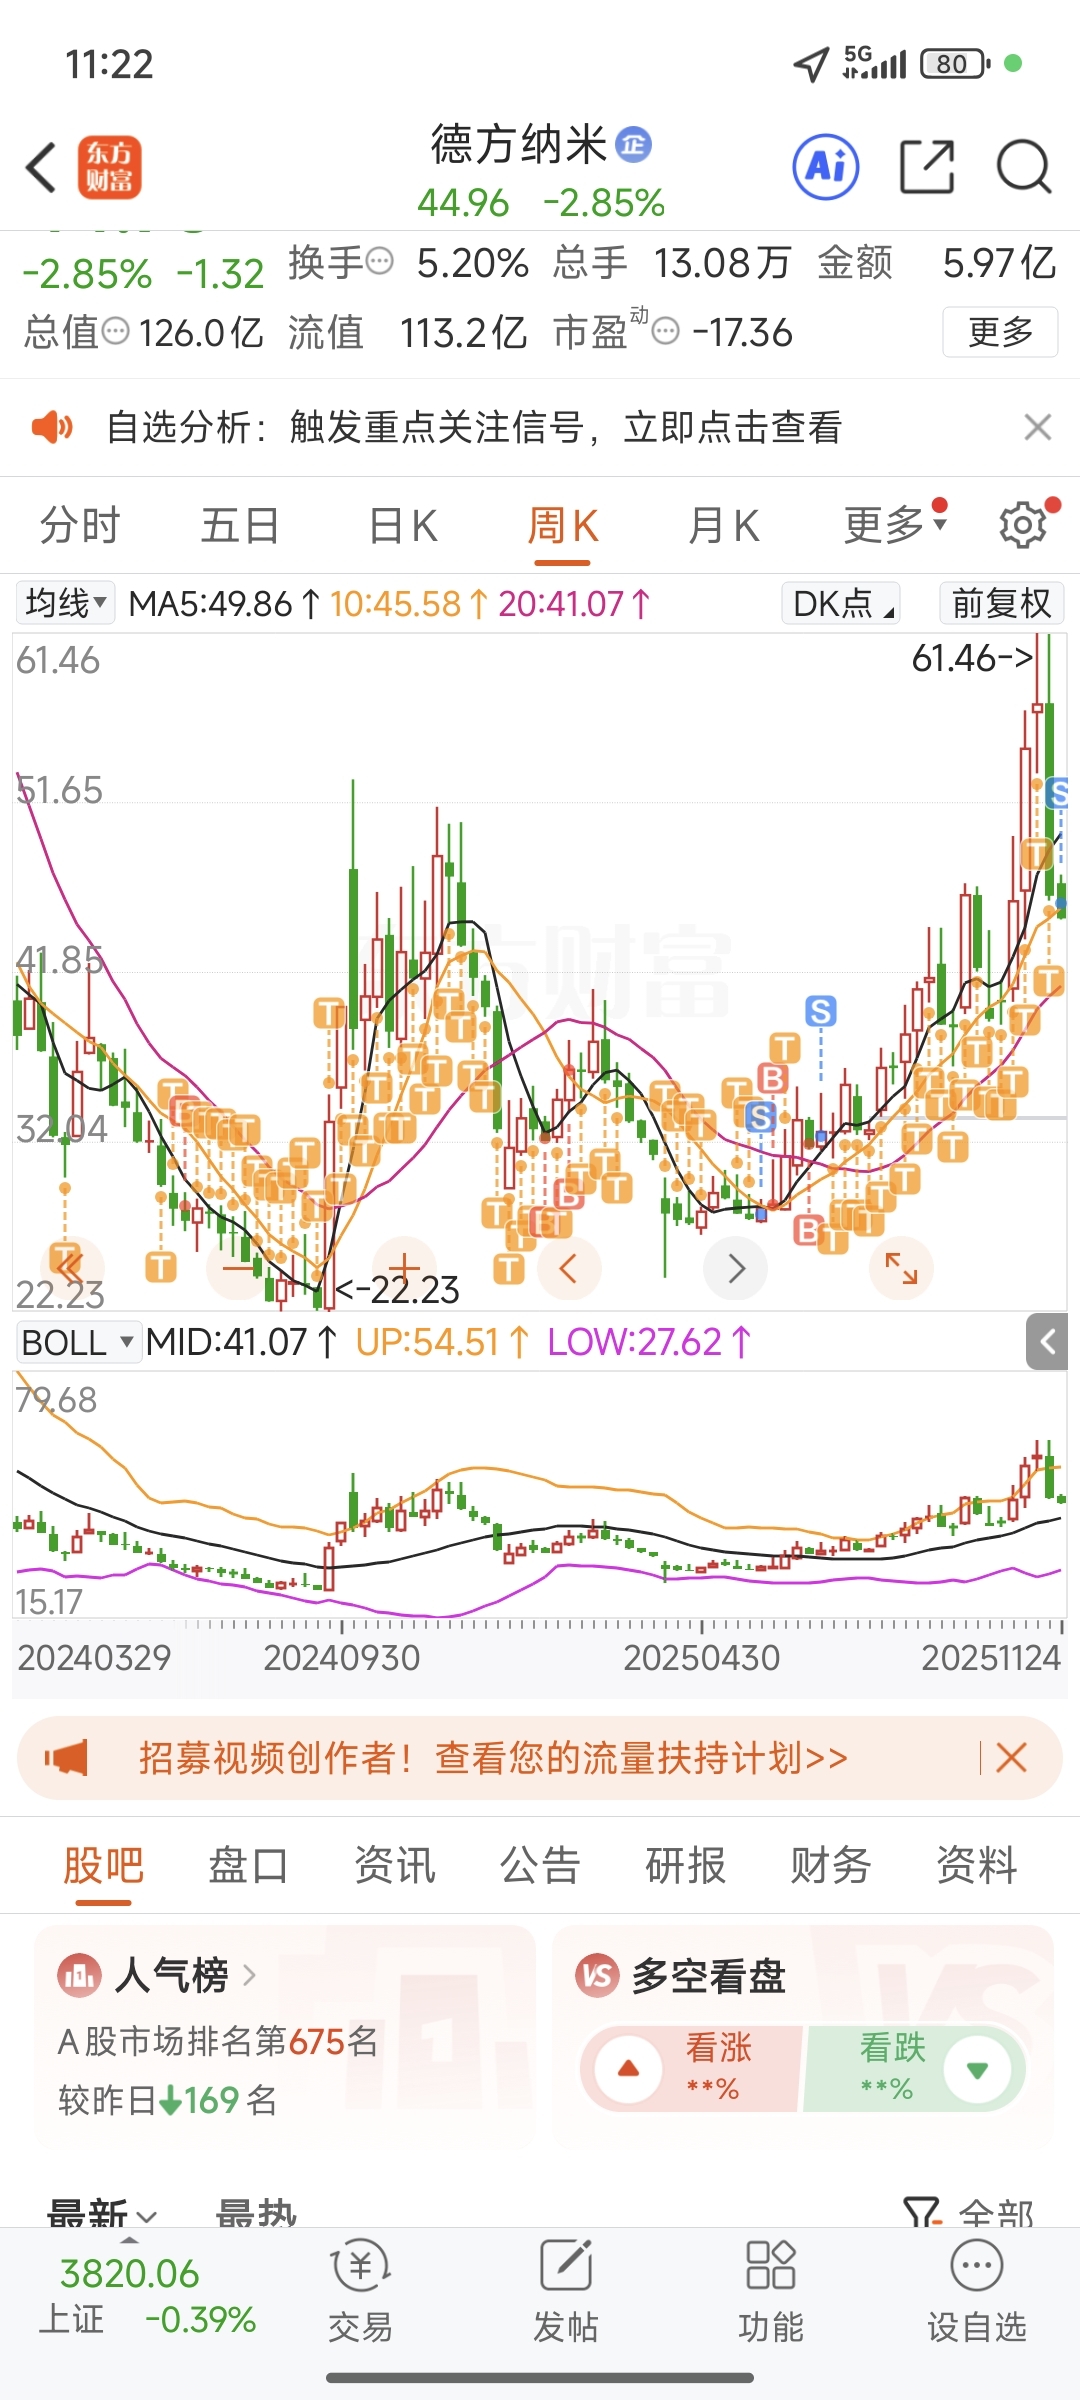1080x2400 pixels.
Task: Zoom out chart with minus icon
Action: click(x=238, y=1268)
